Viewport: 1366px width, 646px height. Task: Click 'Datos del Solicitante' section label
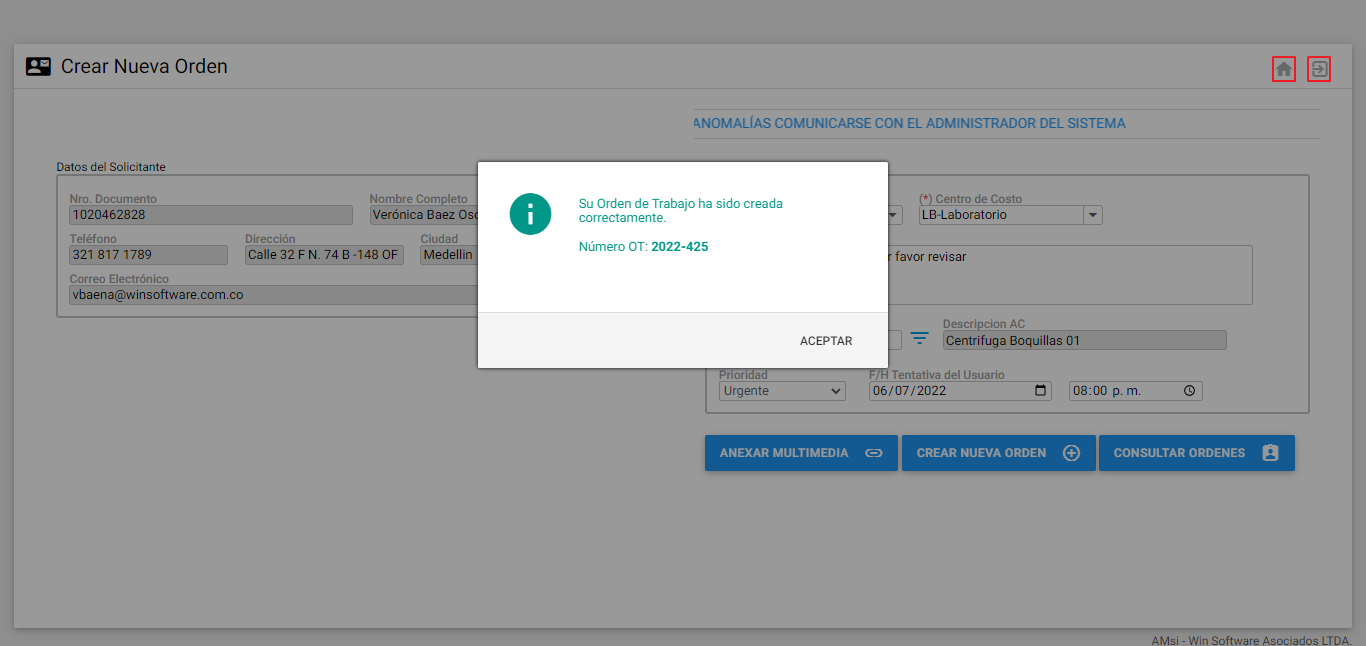click(x=111, y=167)
